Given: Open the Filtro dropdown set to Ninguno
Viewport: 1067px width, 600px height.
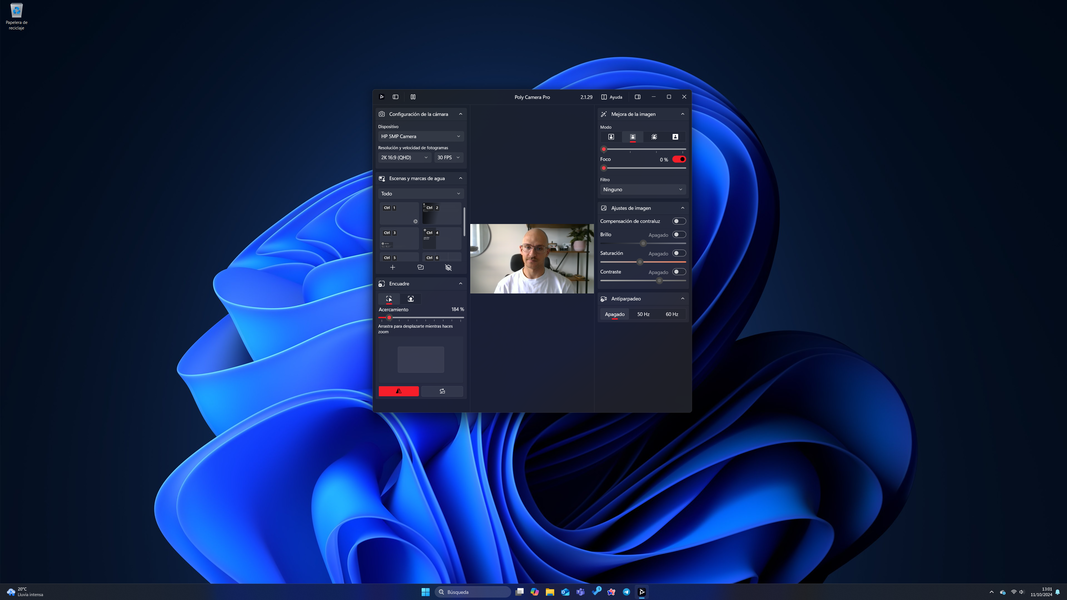Looking at the screenshot, I should pyautogui.click(x=643, y=189).
